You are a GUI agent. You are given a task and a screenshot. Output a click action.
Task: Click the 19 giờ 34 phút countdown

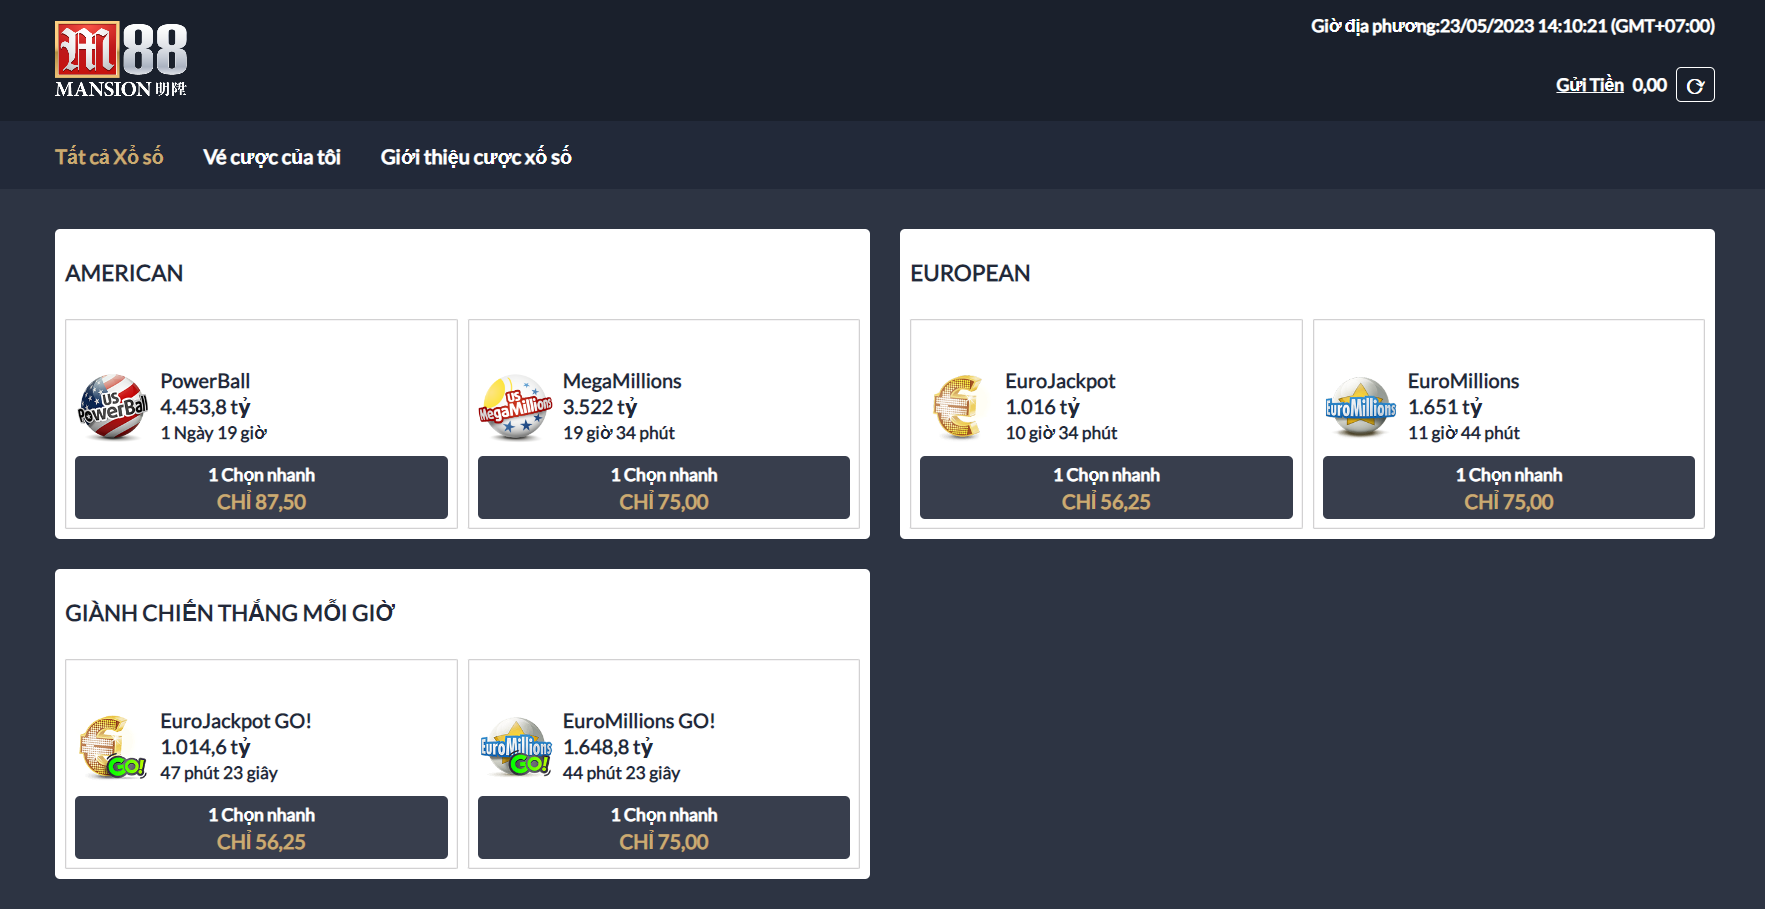tap(619, 433)
